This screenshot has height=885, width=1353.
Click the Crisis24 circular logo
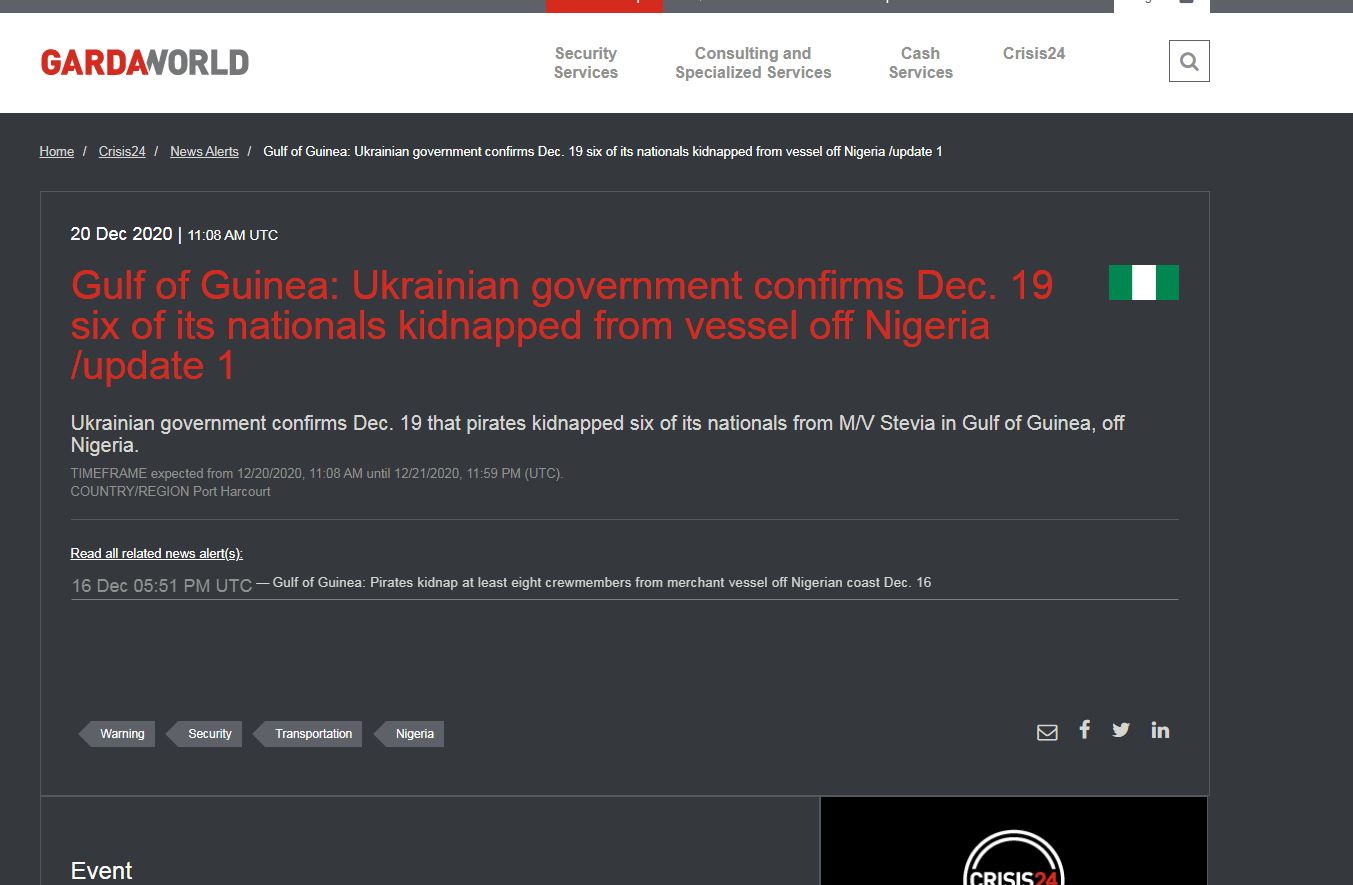[x=1013, y=860]
